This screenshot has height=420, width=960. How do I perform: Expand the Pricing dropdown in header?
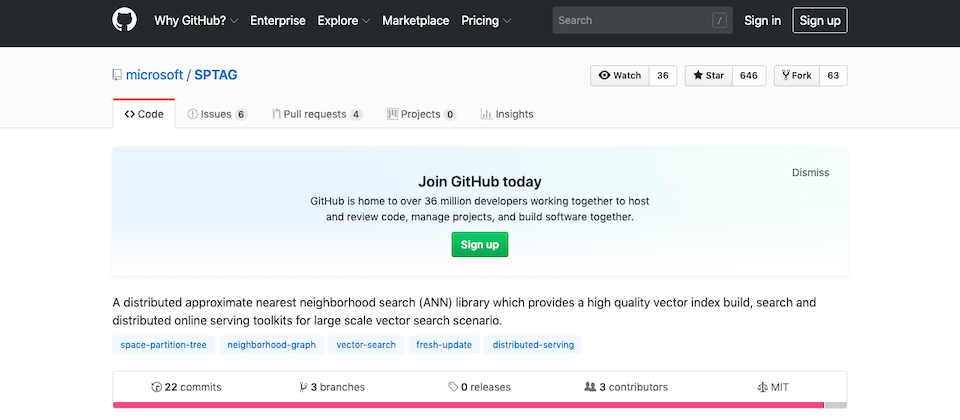(x=486, y=20)
